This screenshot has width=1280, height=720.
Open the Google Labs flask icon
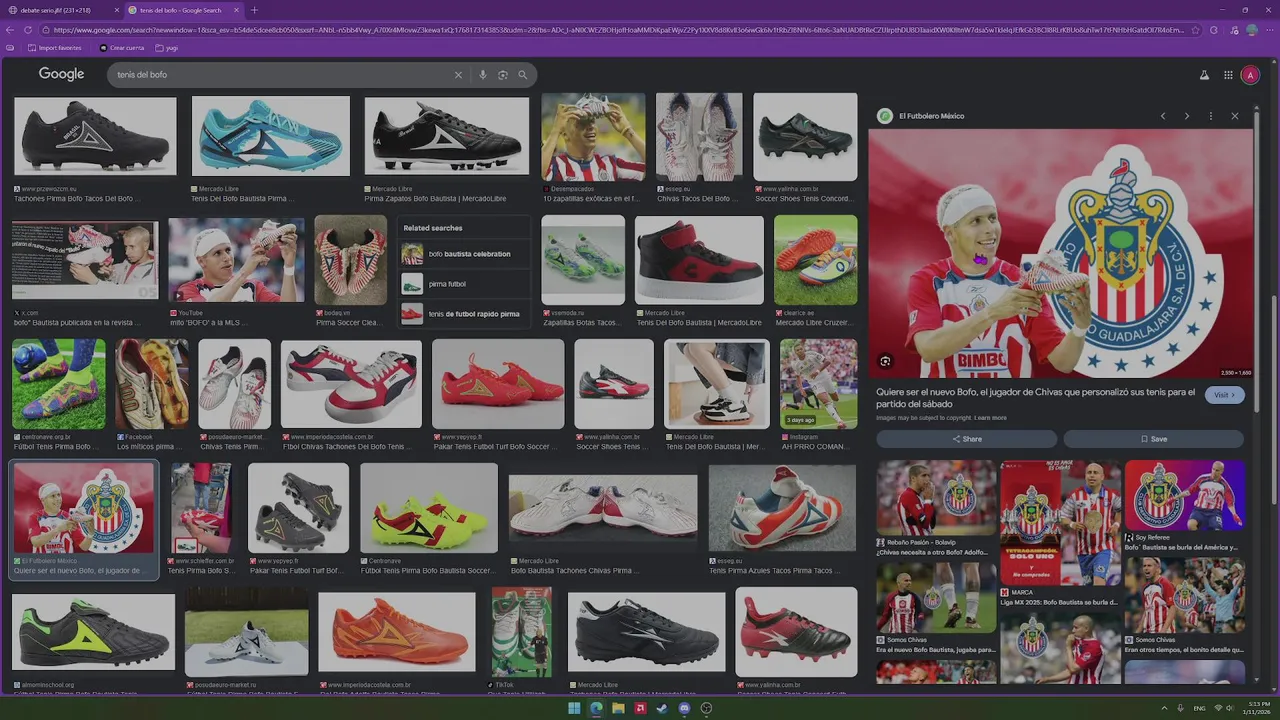coord(1204,75)
